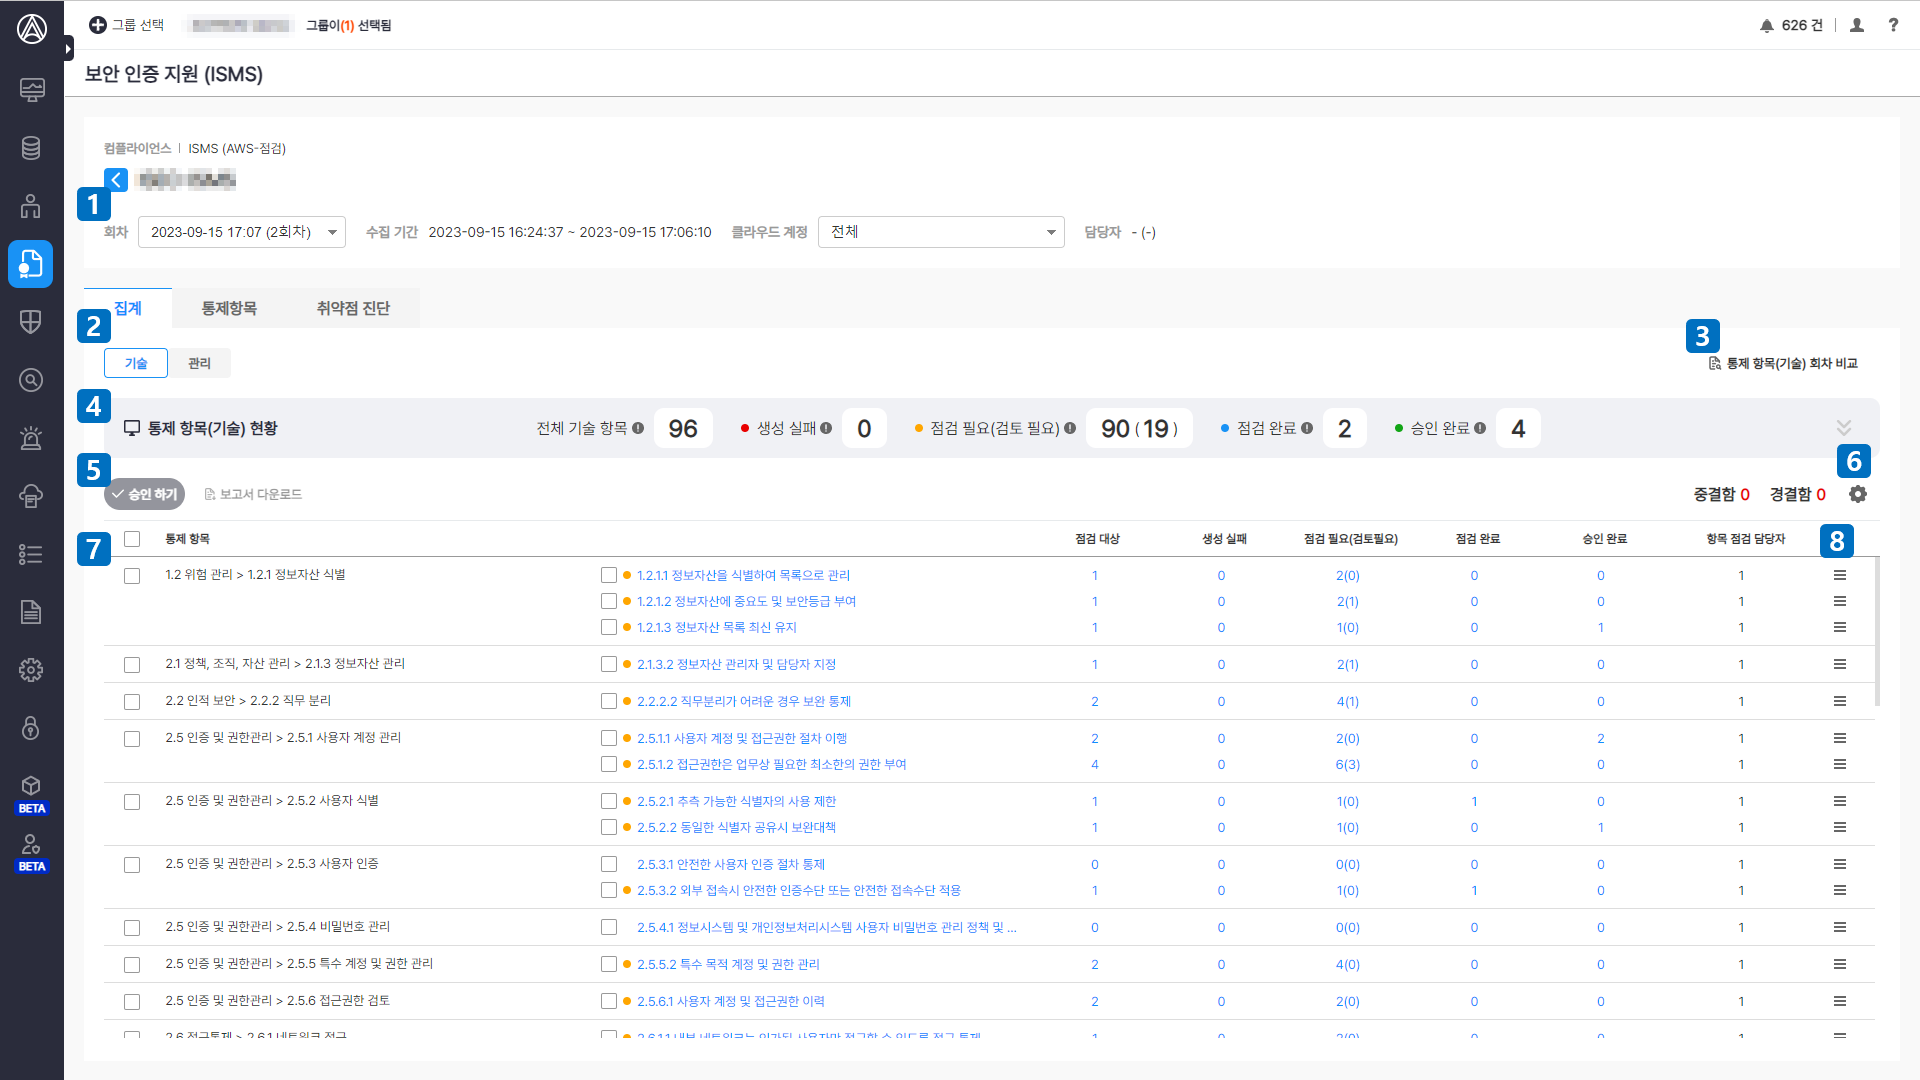
Task: Click the 점검 대상 column header
Action: tap(1097, 539)
